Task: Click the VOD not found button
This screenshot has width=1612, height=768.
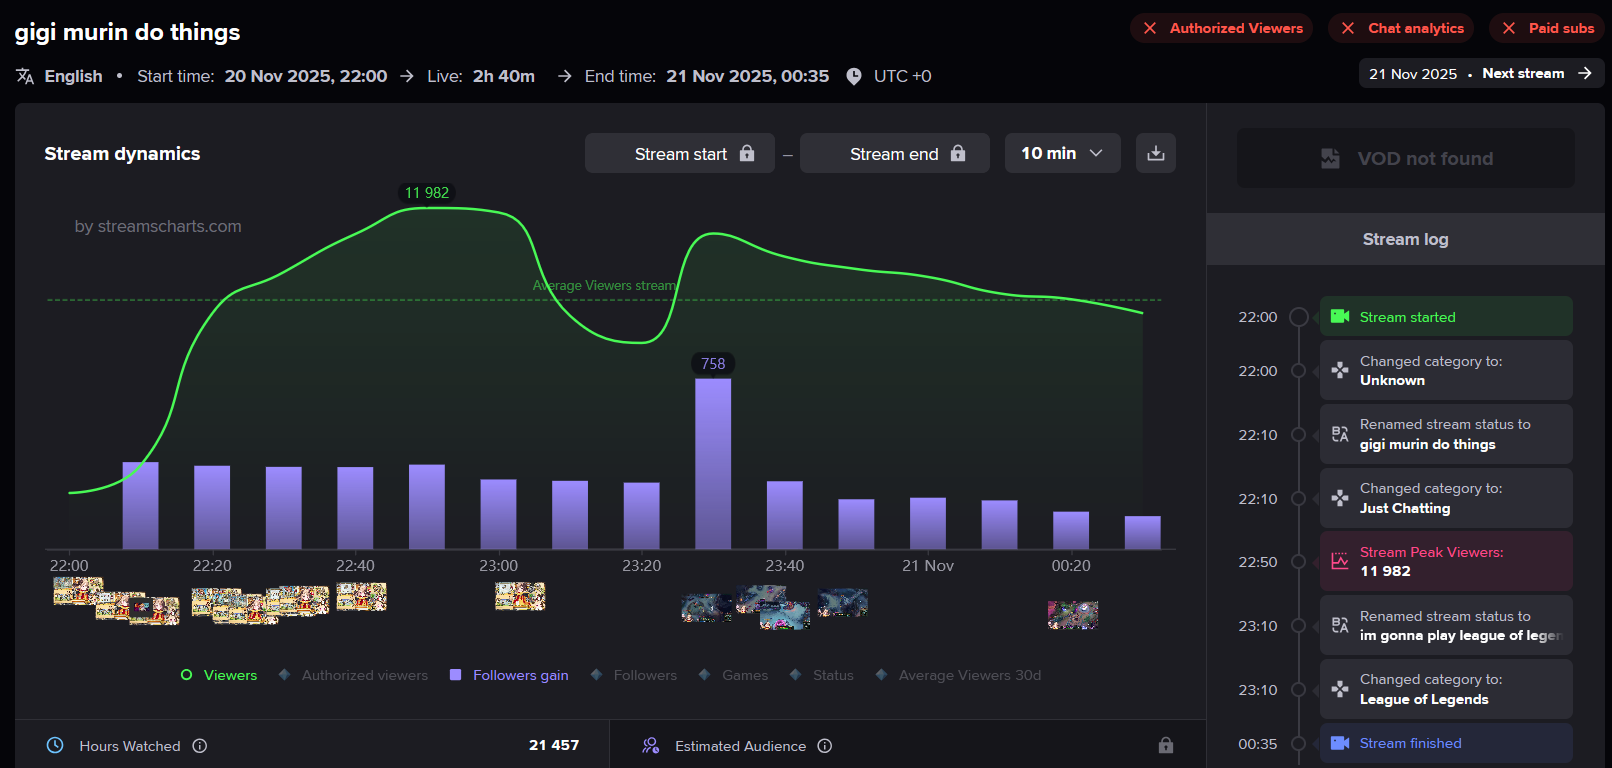Action: (x=1405, y=158)
